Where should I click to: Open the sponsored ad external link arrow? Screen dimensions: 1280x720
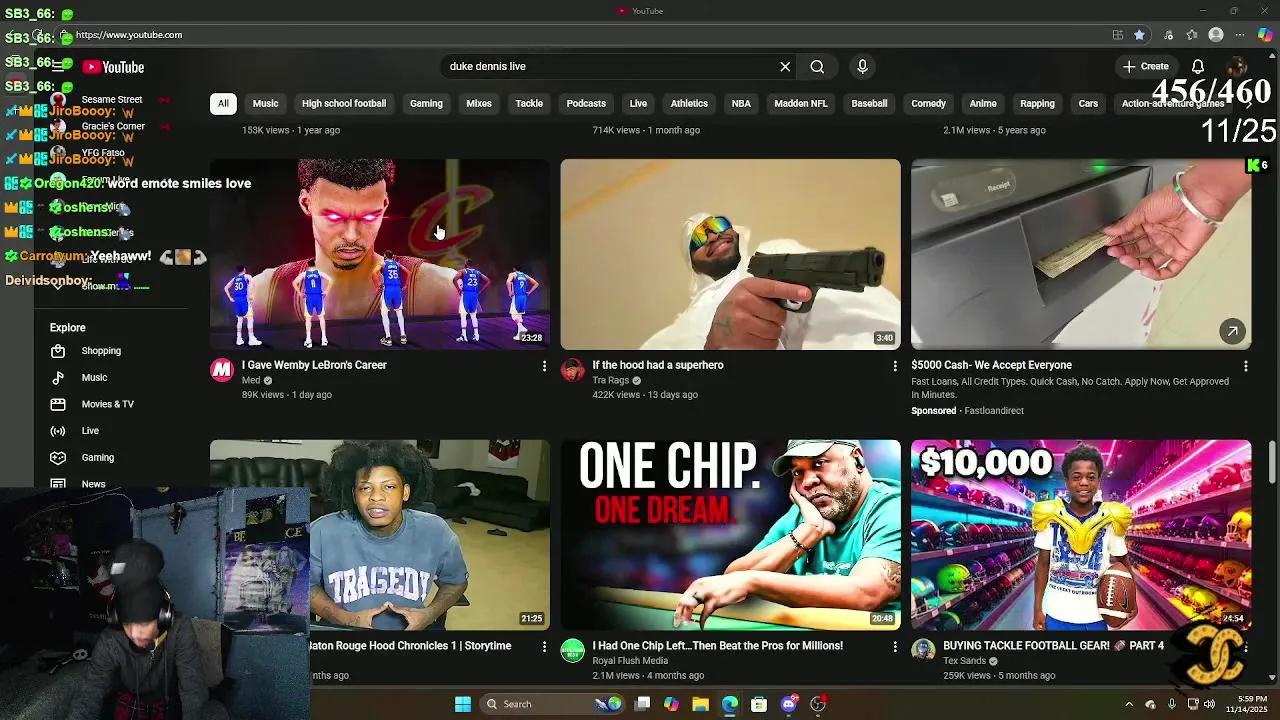coord(1232,331)
